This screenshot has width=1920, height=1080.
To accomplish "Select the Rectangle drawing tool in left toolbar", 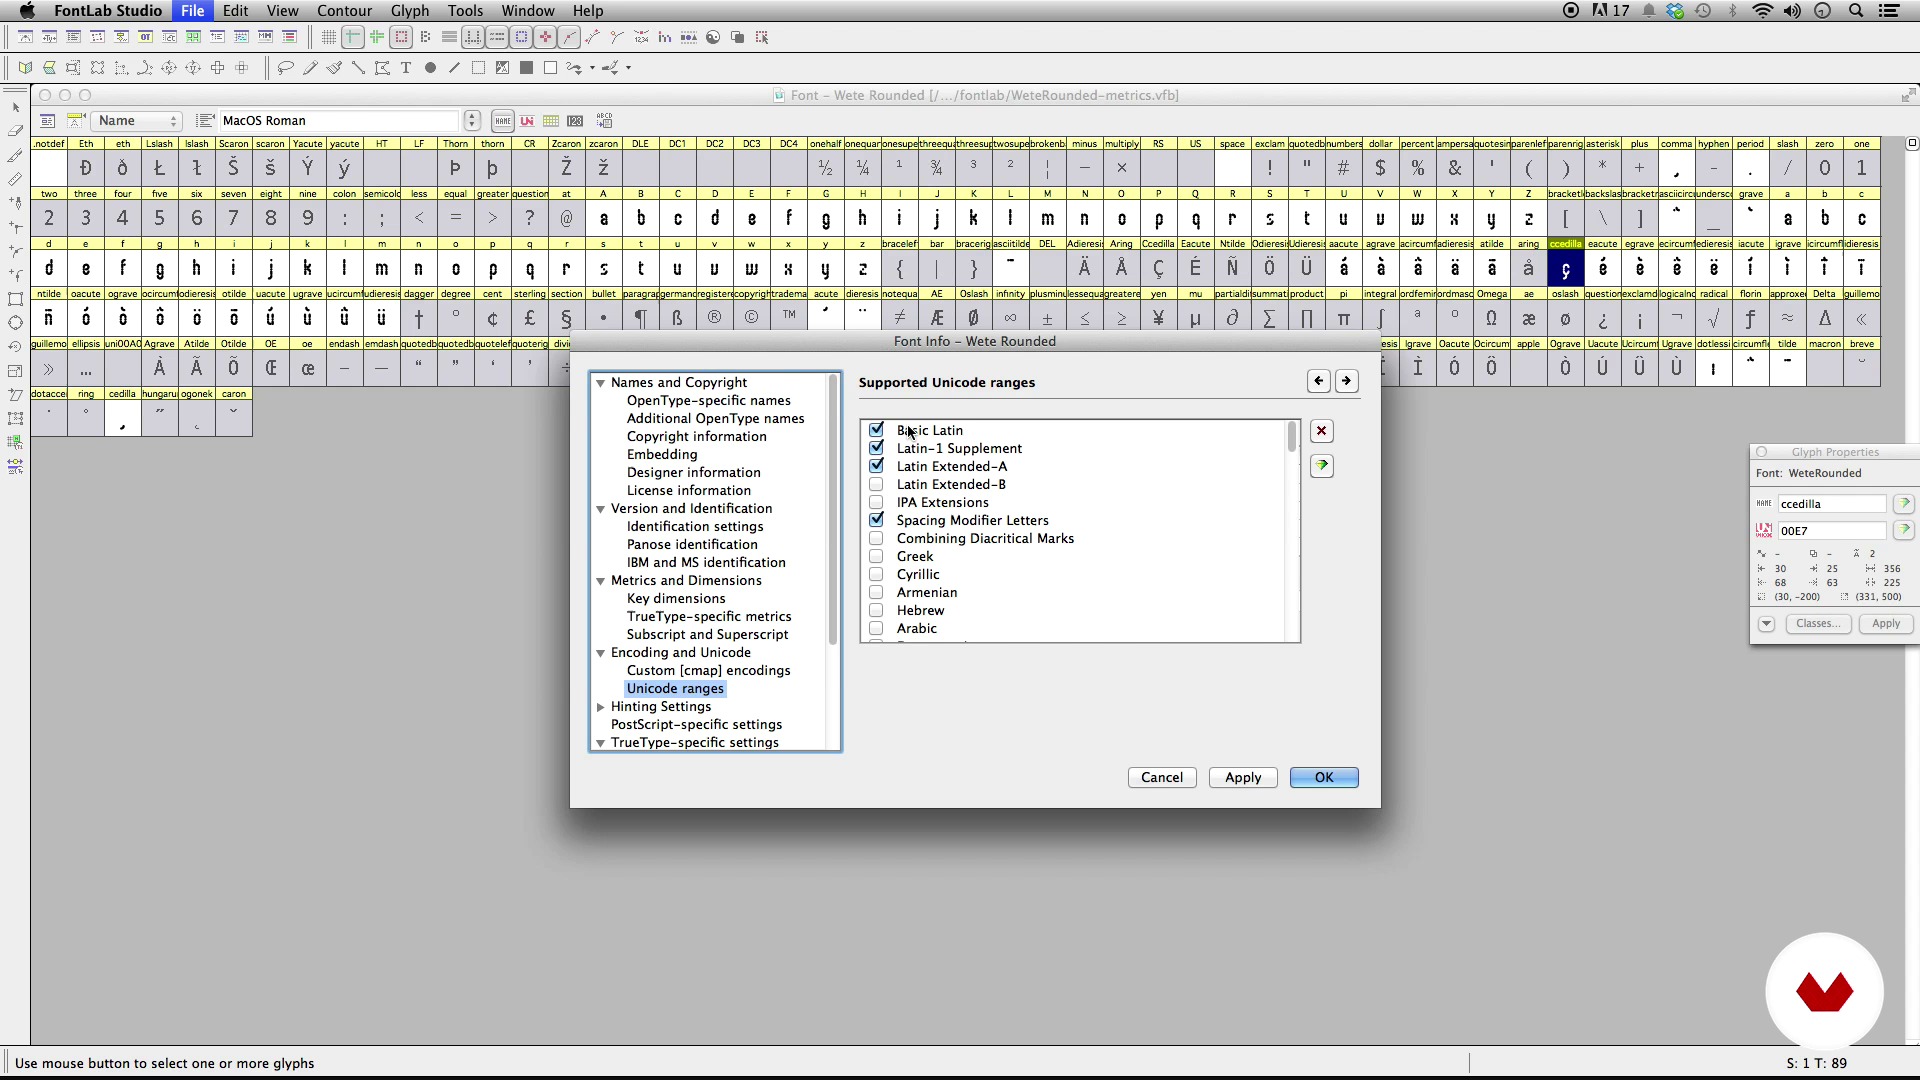I will tap(15, 299).
